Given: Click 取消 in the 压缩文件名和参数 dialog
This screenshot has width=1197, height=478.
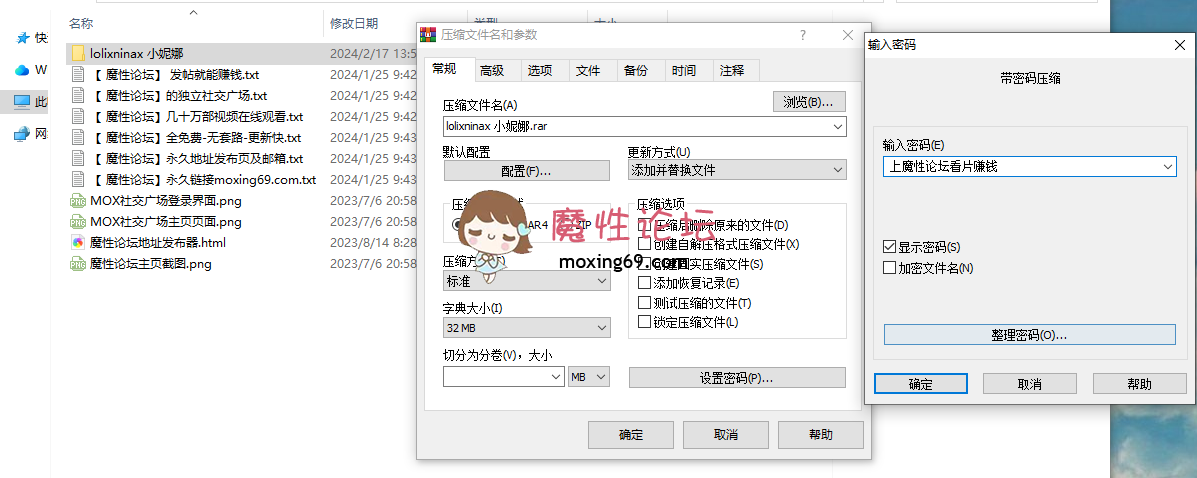Looking at the screenshot, I should coord(726,434).
